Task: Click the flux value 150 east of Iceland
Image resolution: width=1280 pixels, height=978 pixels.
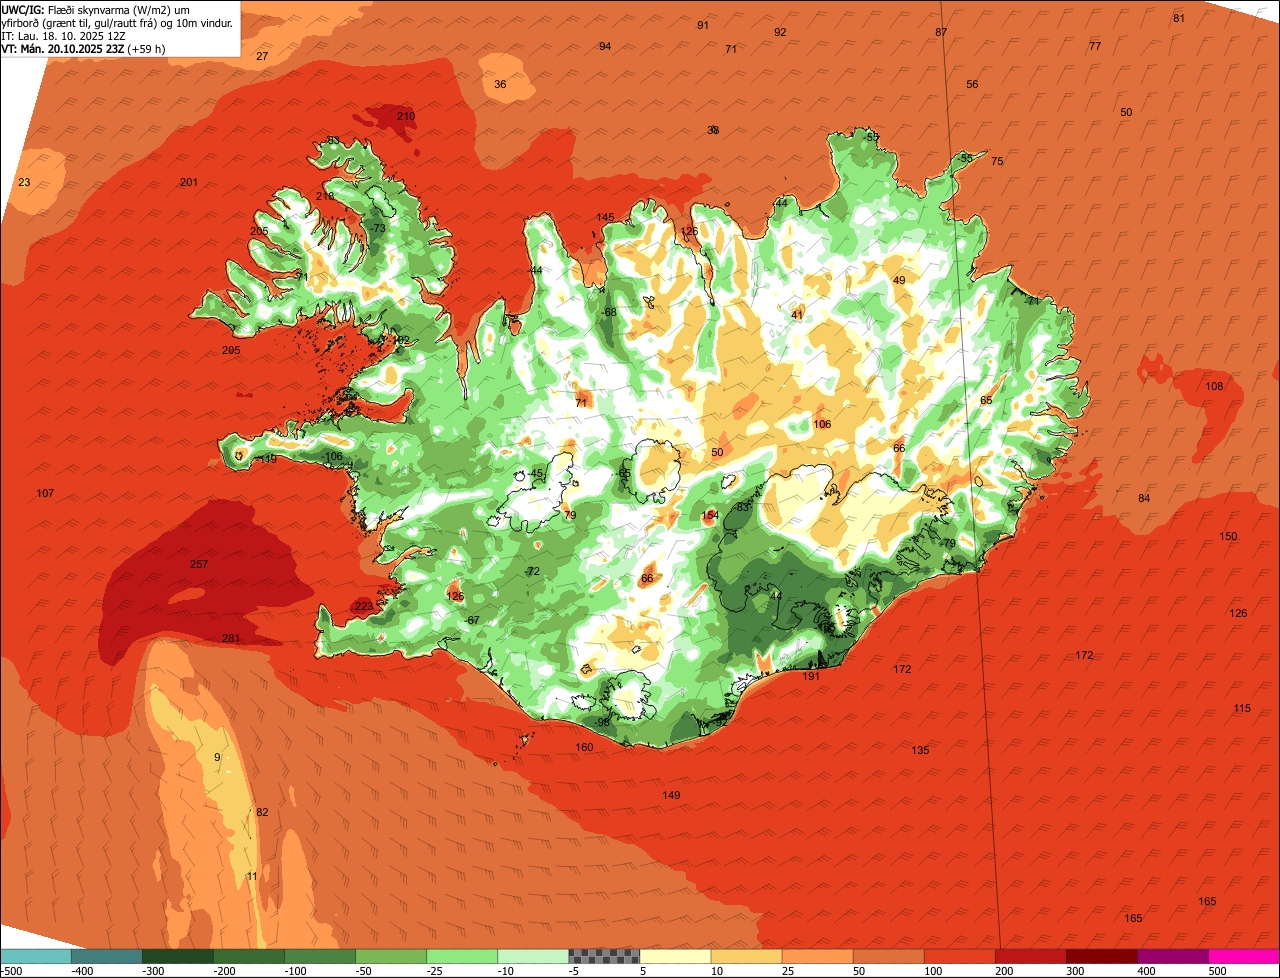Action: point(1228,537)
